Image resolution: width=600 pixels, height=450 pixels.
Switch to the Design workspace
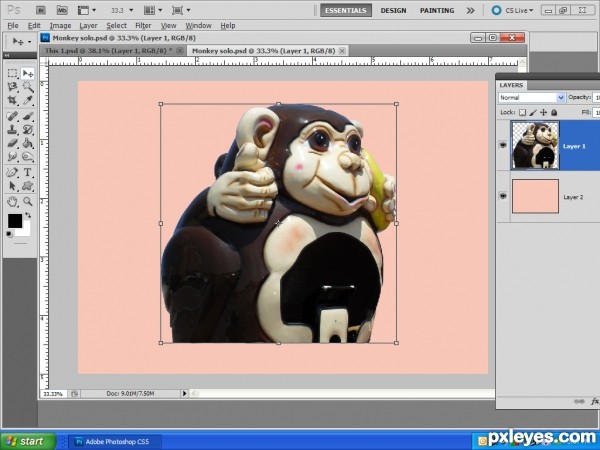[x=393, y=10]
